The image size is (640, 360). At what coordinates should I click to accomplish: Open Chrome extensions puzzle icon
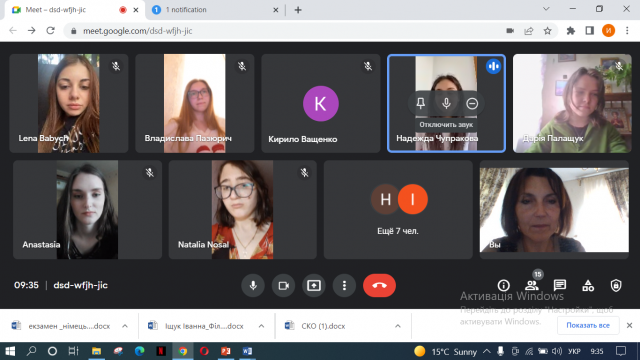click(x=571, y=31)
